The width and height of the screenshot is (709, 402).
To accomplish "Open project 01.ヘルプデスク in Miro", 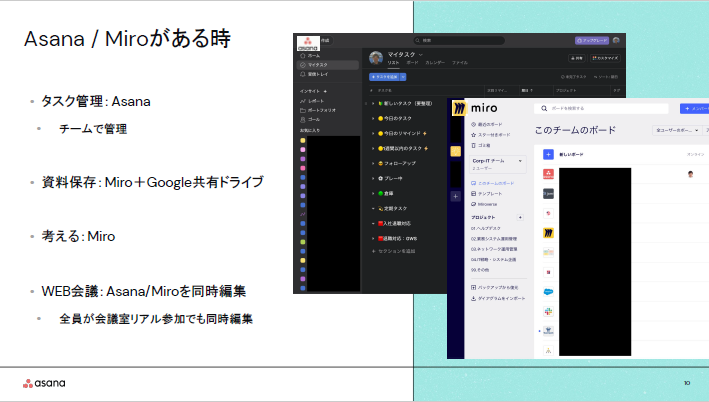I will point(486,228).
